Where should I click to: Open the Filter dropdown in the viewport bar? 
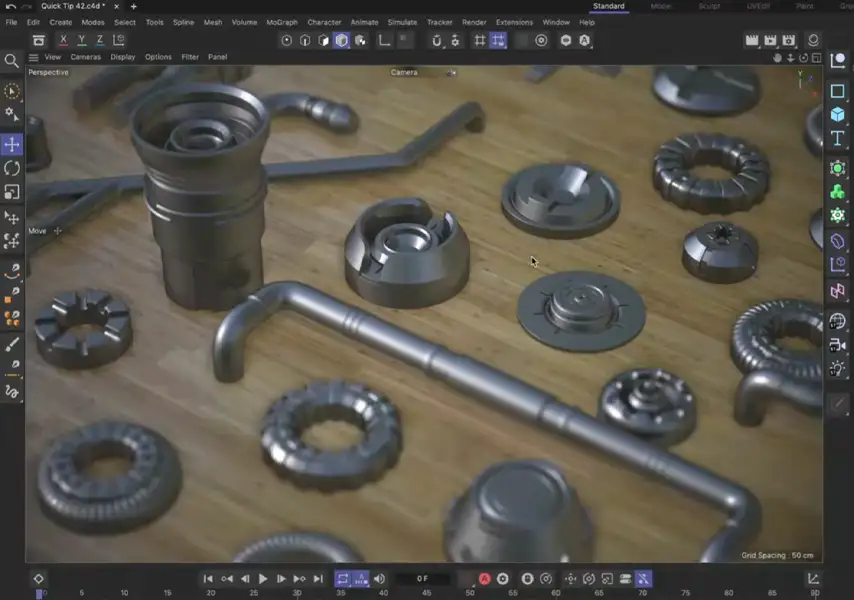click(190, 57)
